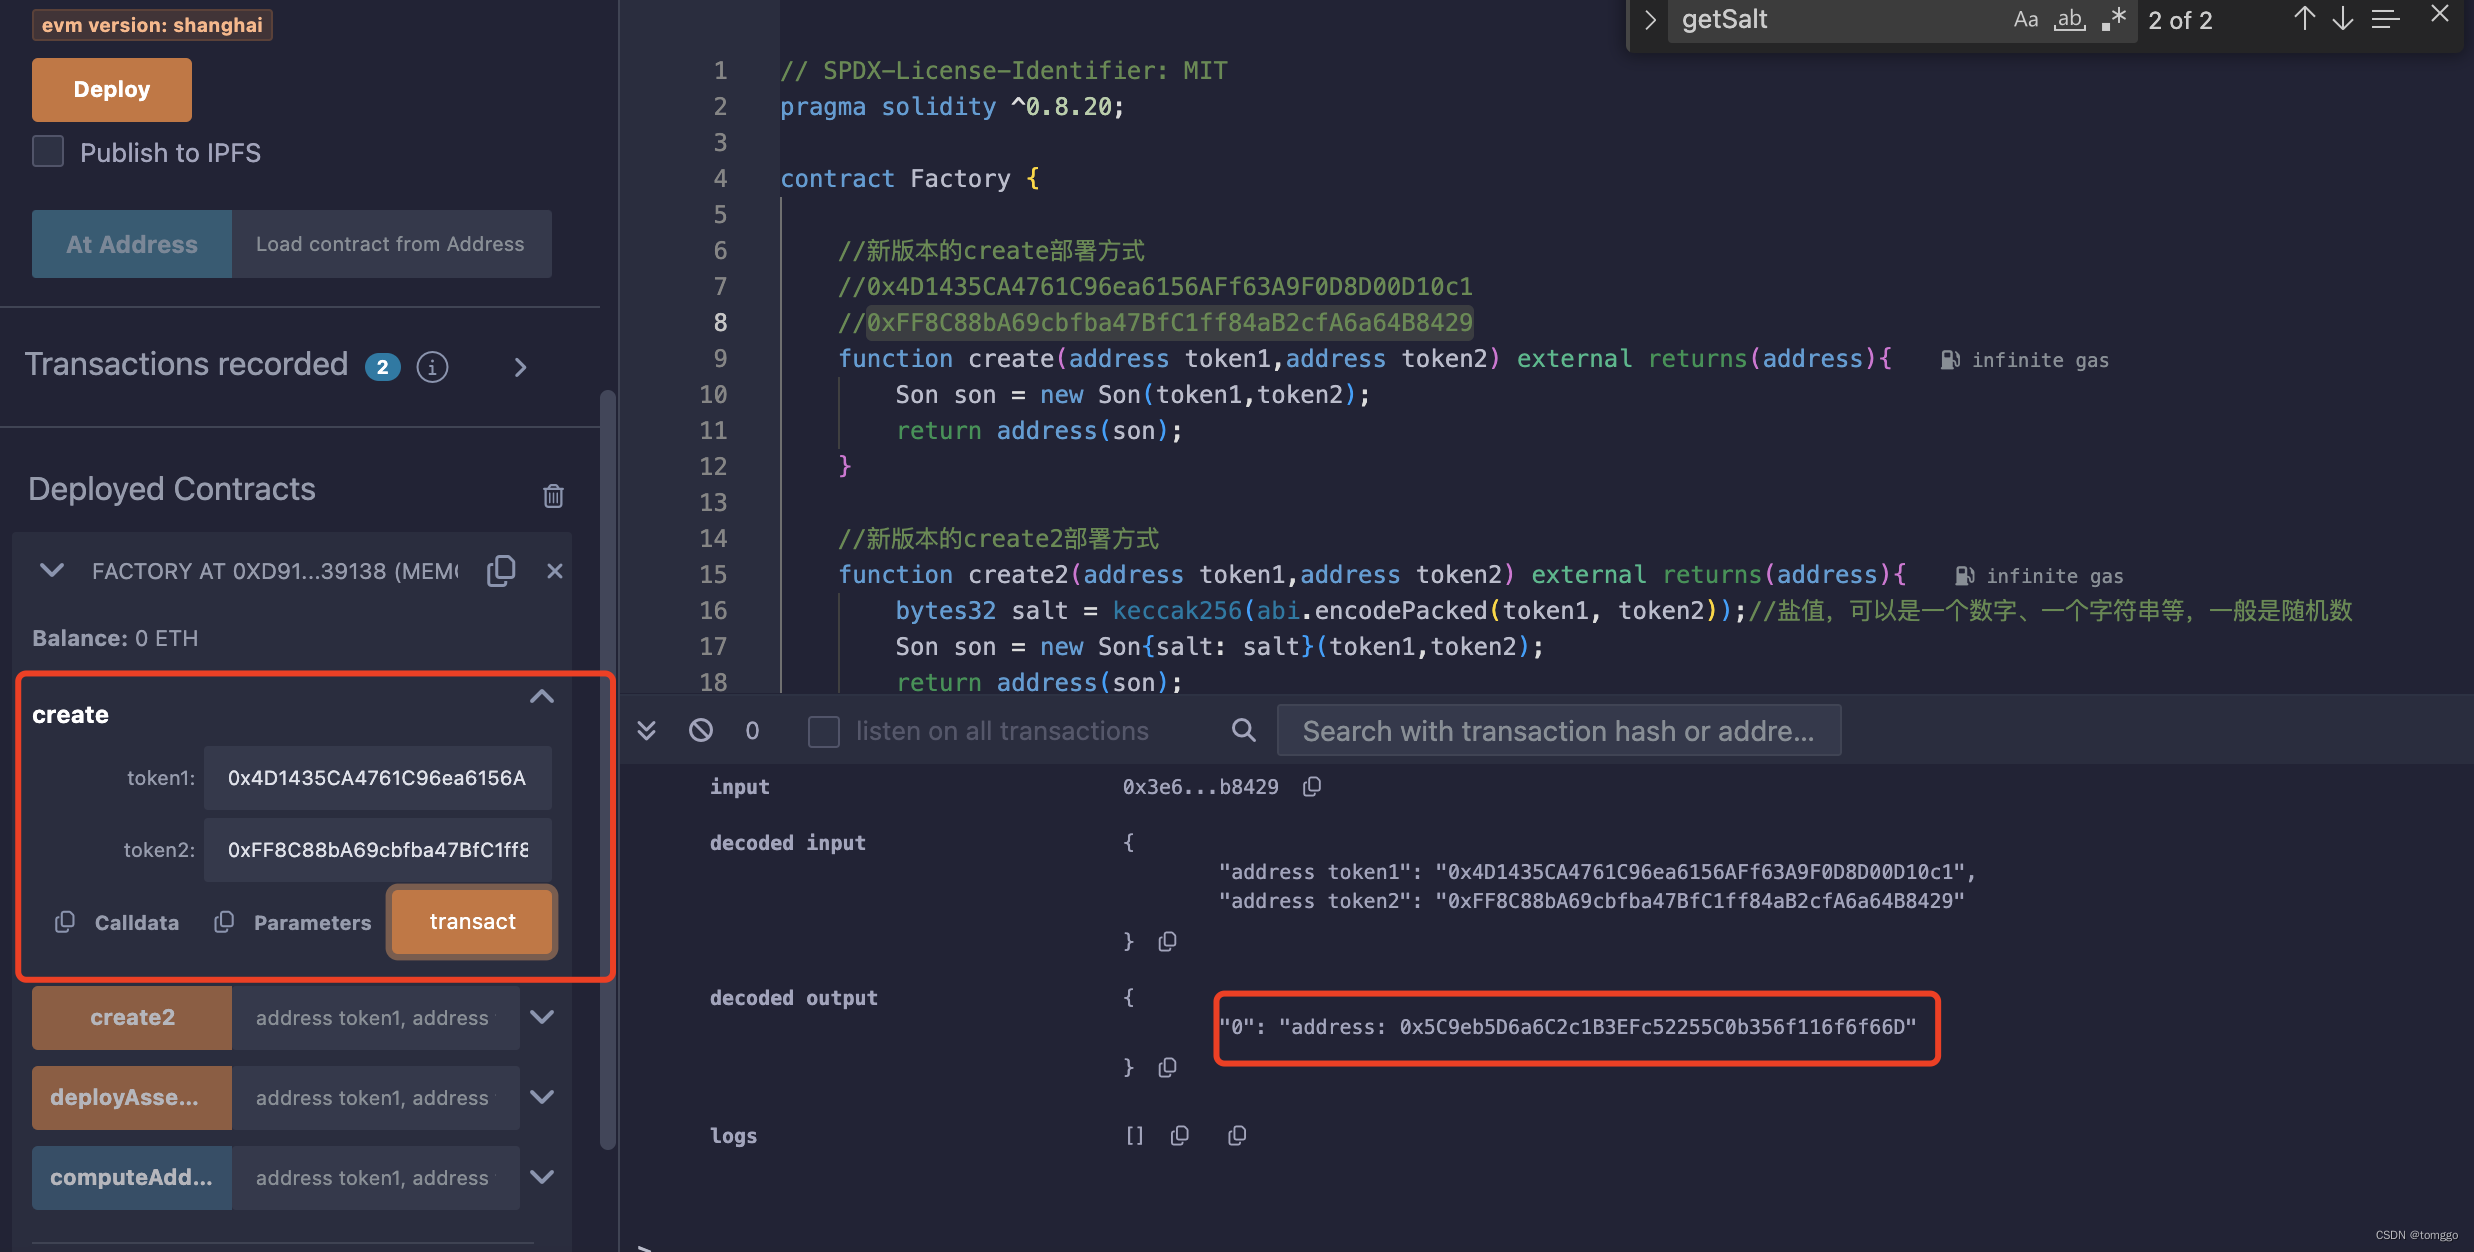Collapse the create function panel
The image size is (2474, 1252).
point(541,696)
